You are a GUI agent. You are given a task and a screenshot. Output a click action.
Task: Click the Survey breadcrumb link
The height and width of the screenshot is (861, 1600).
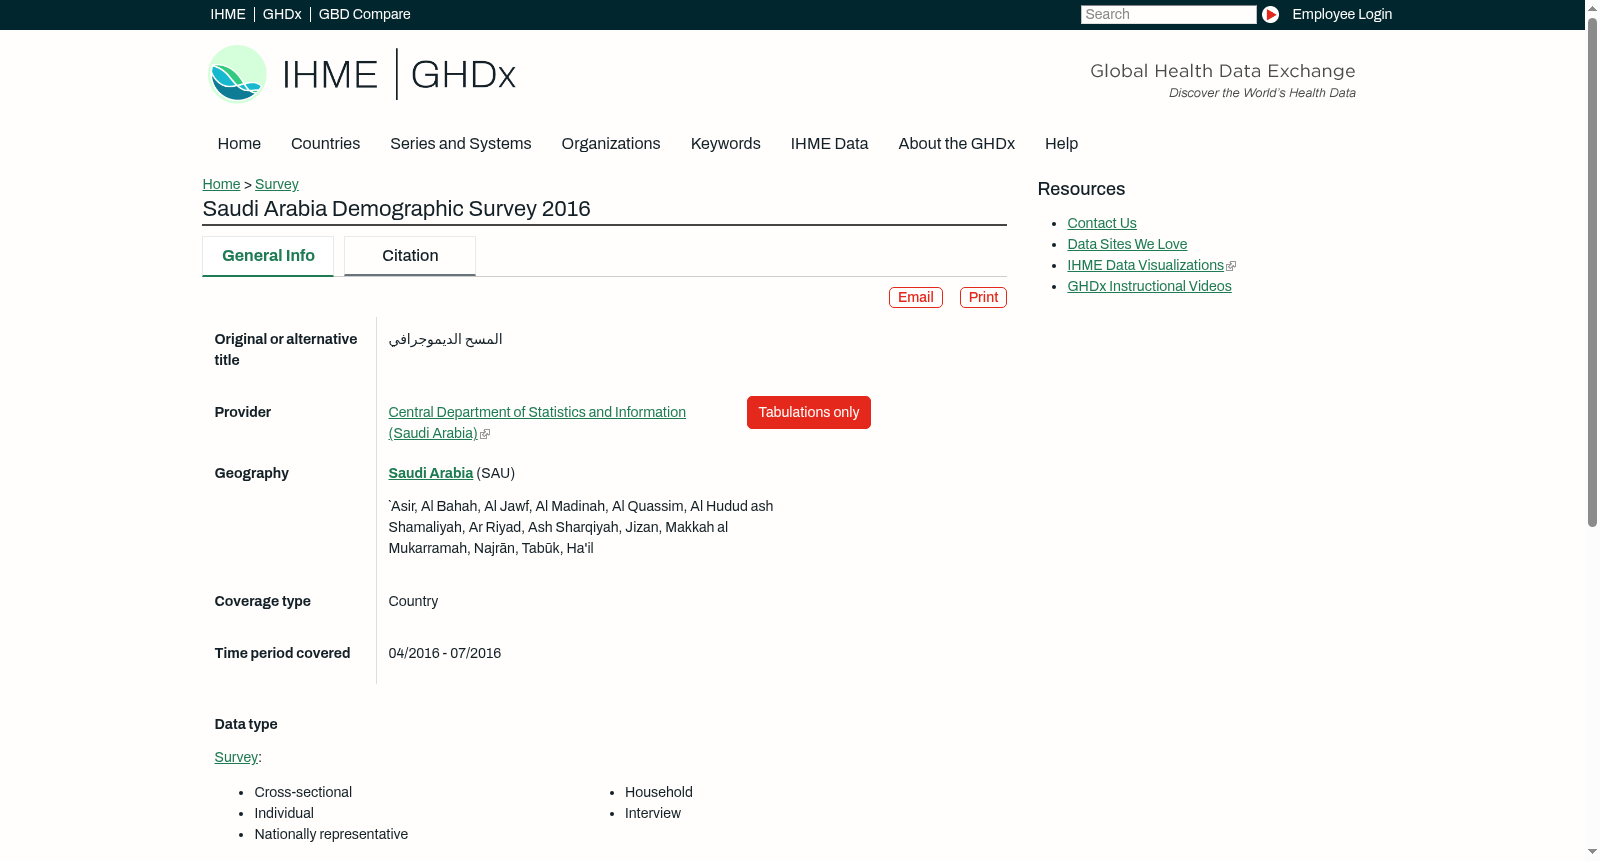point(277,184)
